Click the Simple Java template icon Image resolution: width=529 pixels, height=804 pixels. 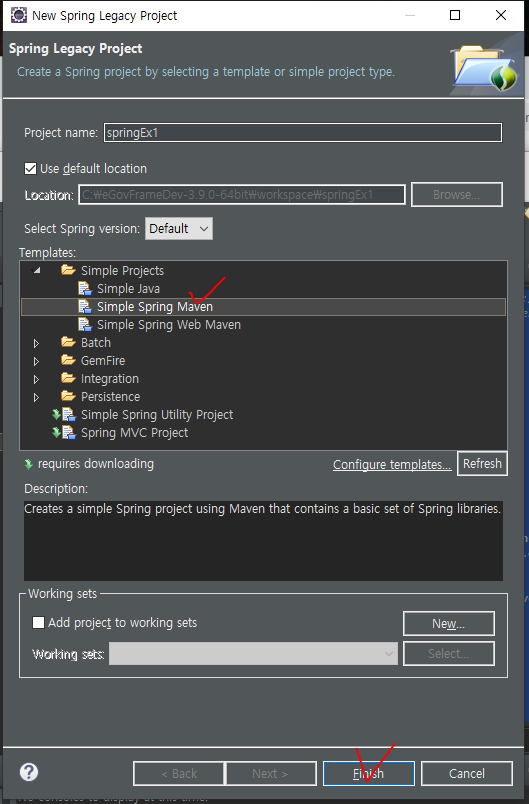[85, 288]
